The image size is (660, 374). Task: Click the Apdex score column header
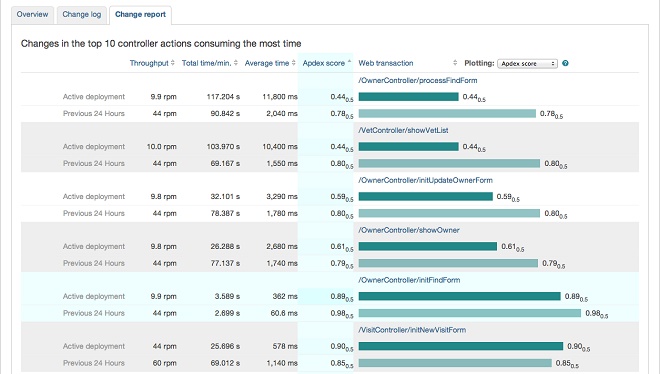click(324, 63)
